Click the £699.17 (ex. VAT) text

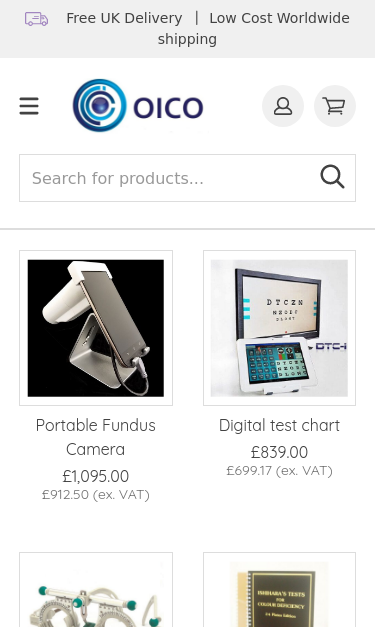click(279, 471)
